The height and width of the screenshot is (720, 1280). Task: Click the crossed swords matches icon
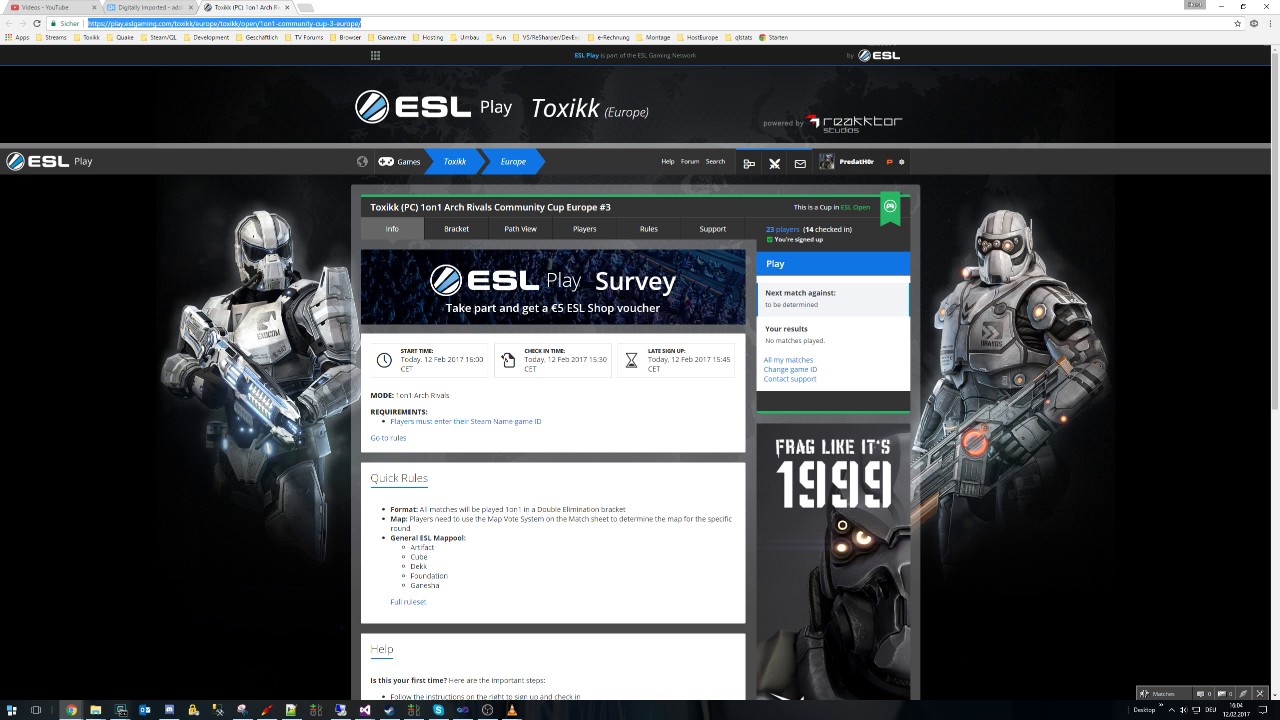click(x=774, y=163)
